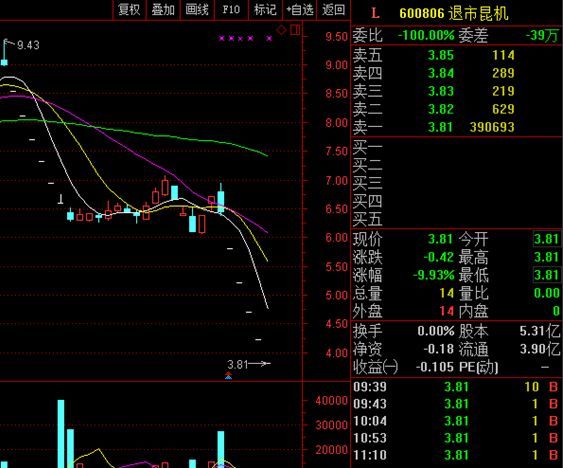Add stock via +自选 button

pos(299,9)
